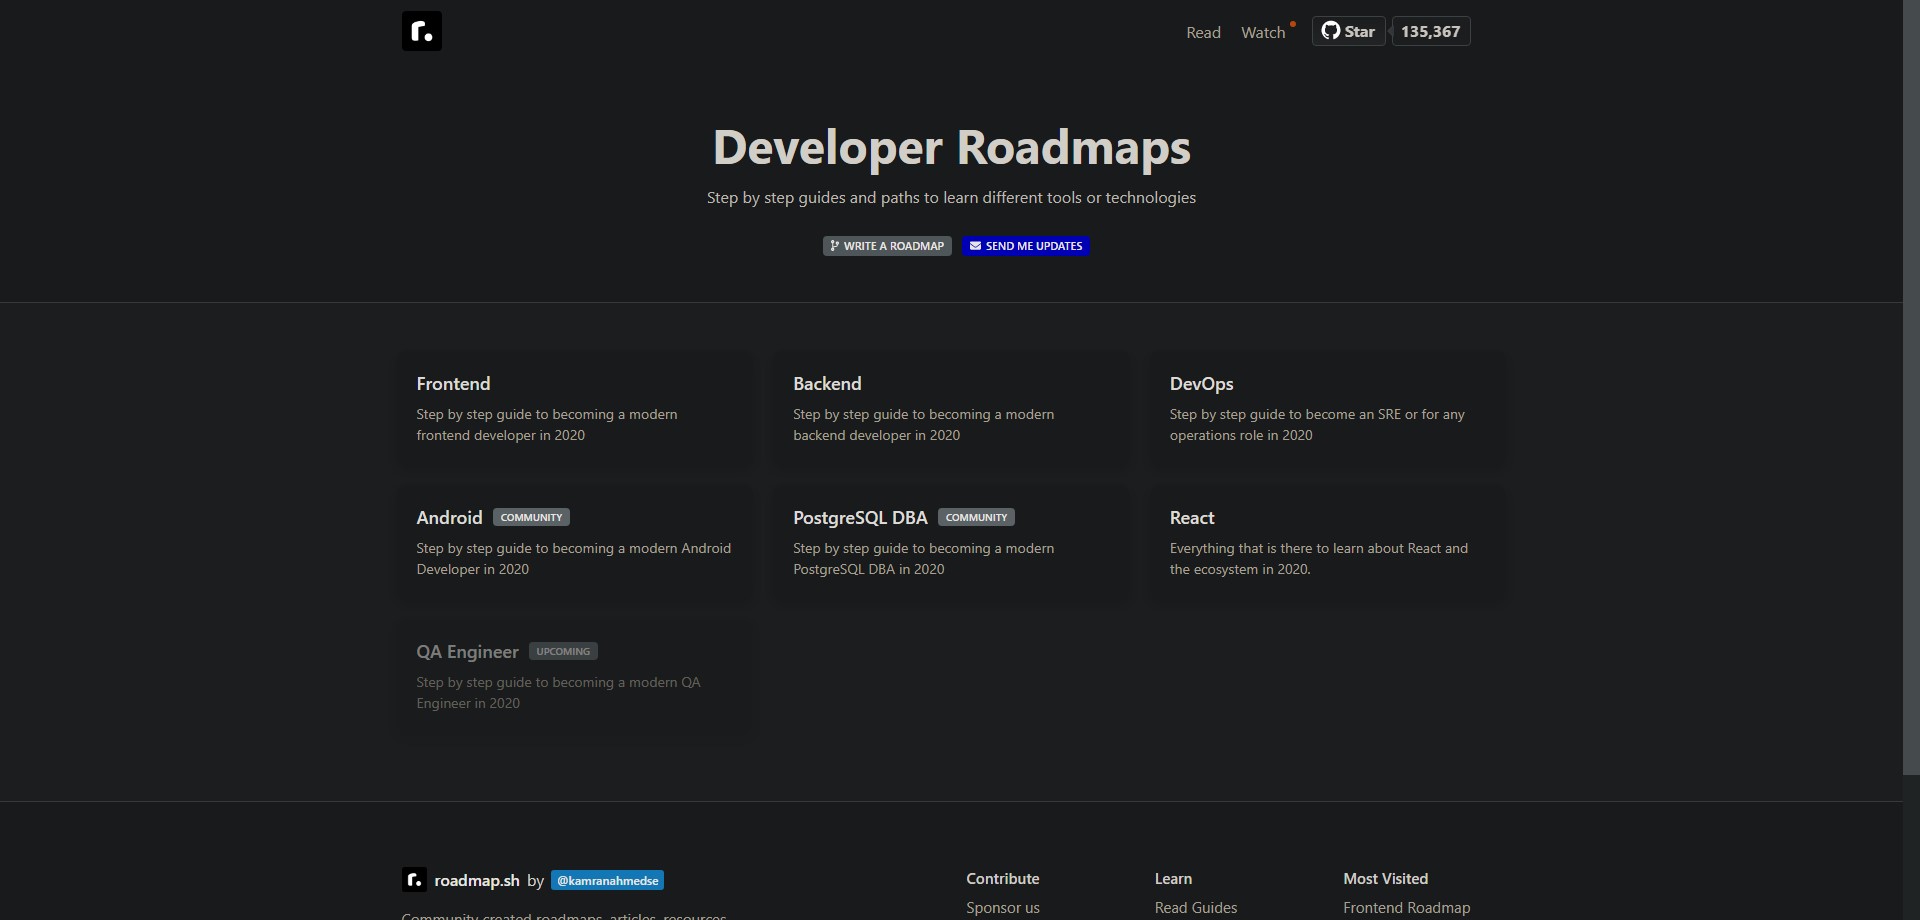Click the UPCOMING badge on QA Engineer
This screenshot has height=920, width=1920.
click(x=563, y=651)
